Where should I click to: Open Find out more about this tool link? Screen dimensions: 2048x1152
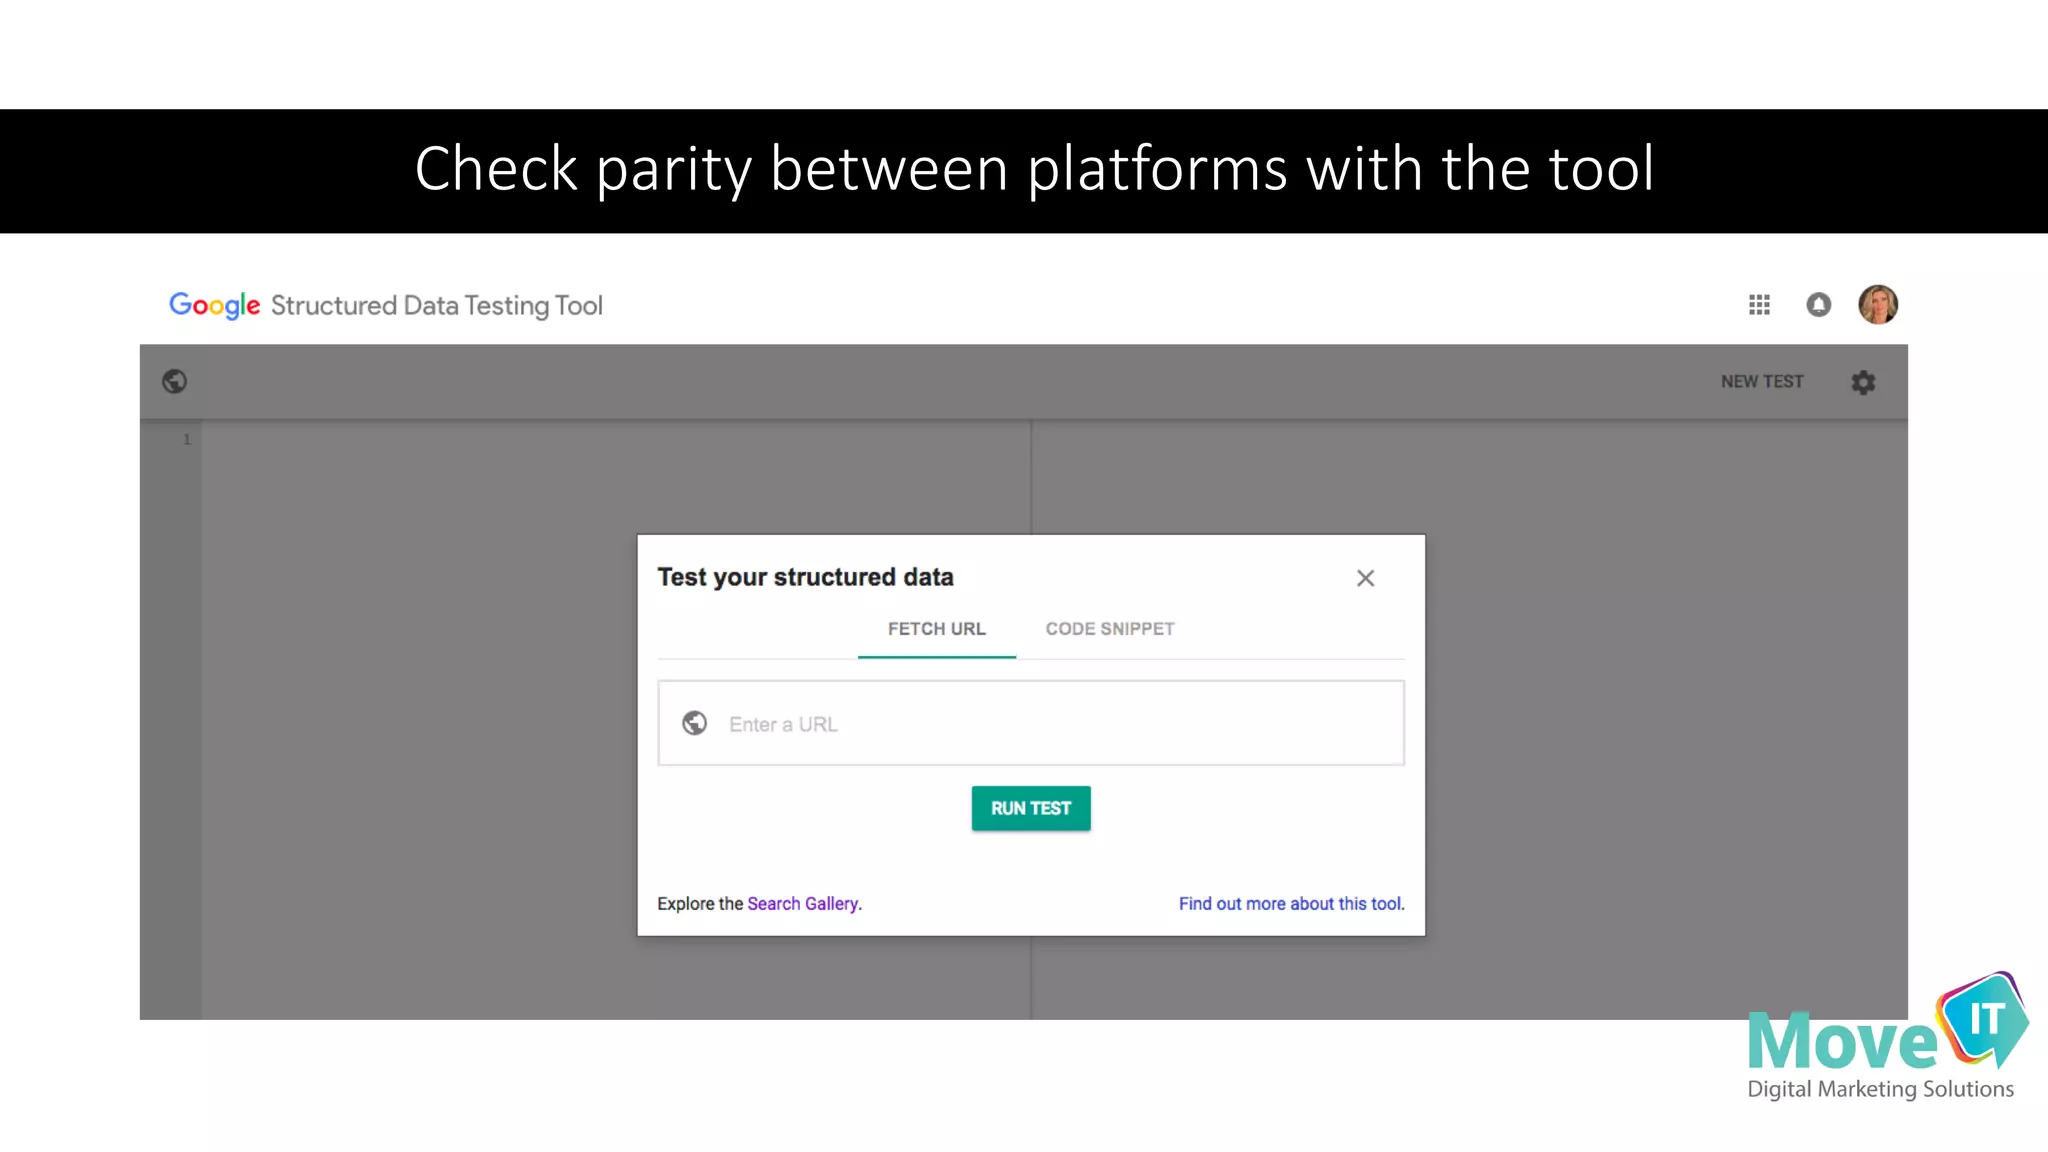(1291, 904)
